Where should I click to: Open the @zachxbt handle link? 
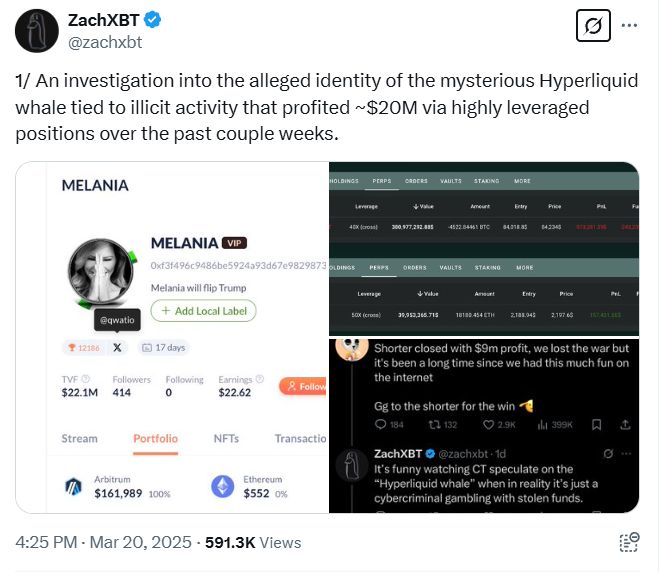[105, 42]
